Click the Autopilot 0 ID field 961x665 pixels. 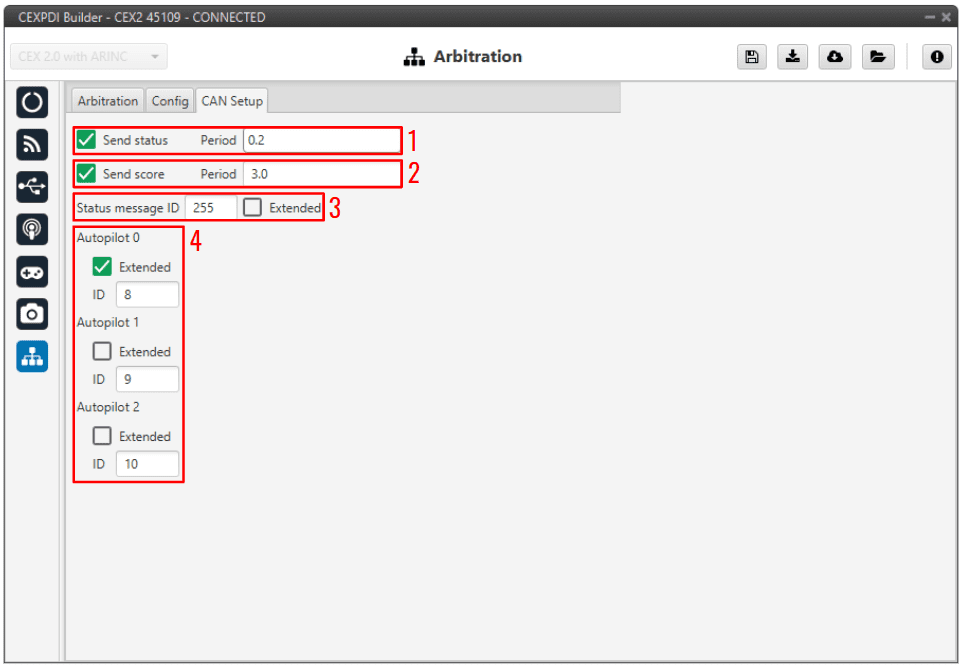tap(147, 295)
